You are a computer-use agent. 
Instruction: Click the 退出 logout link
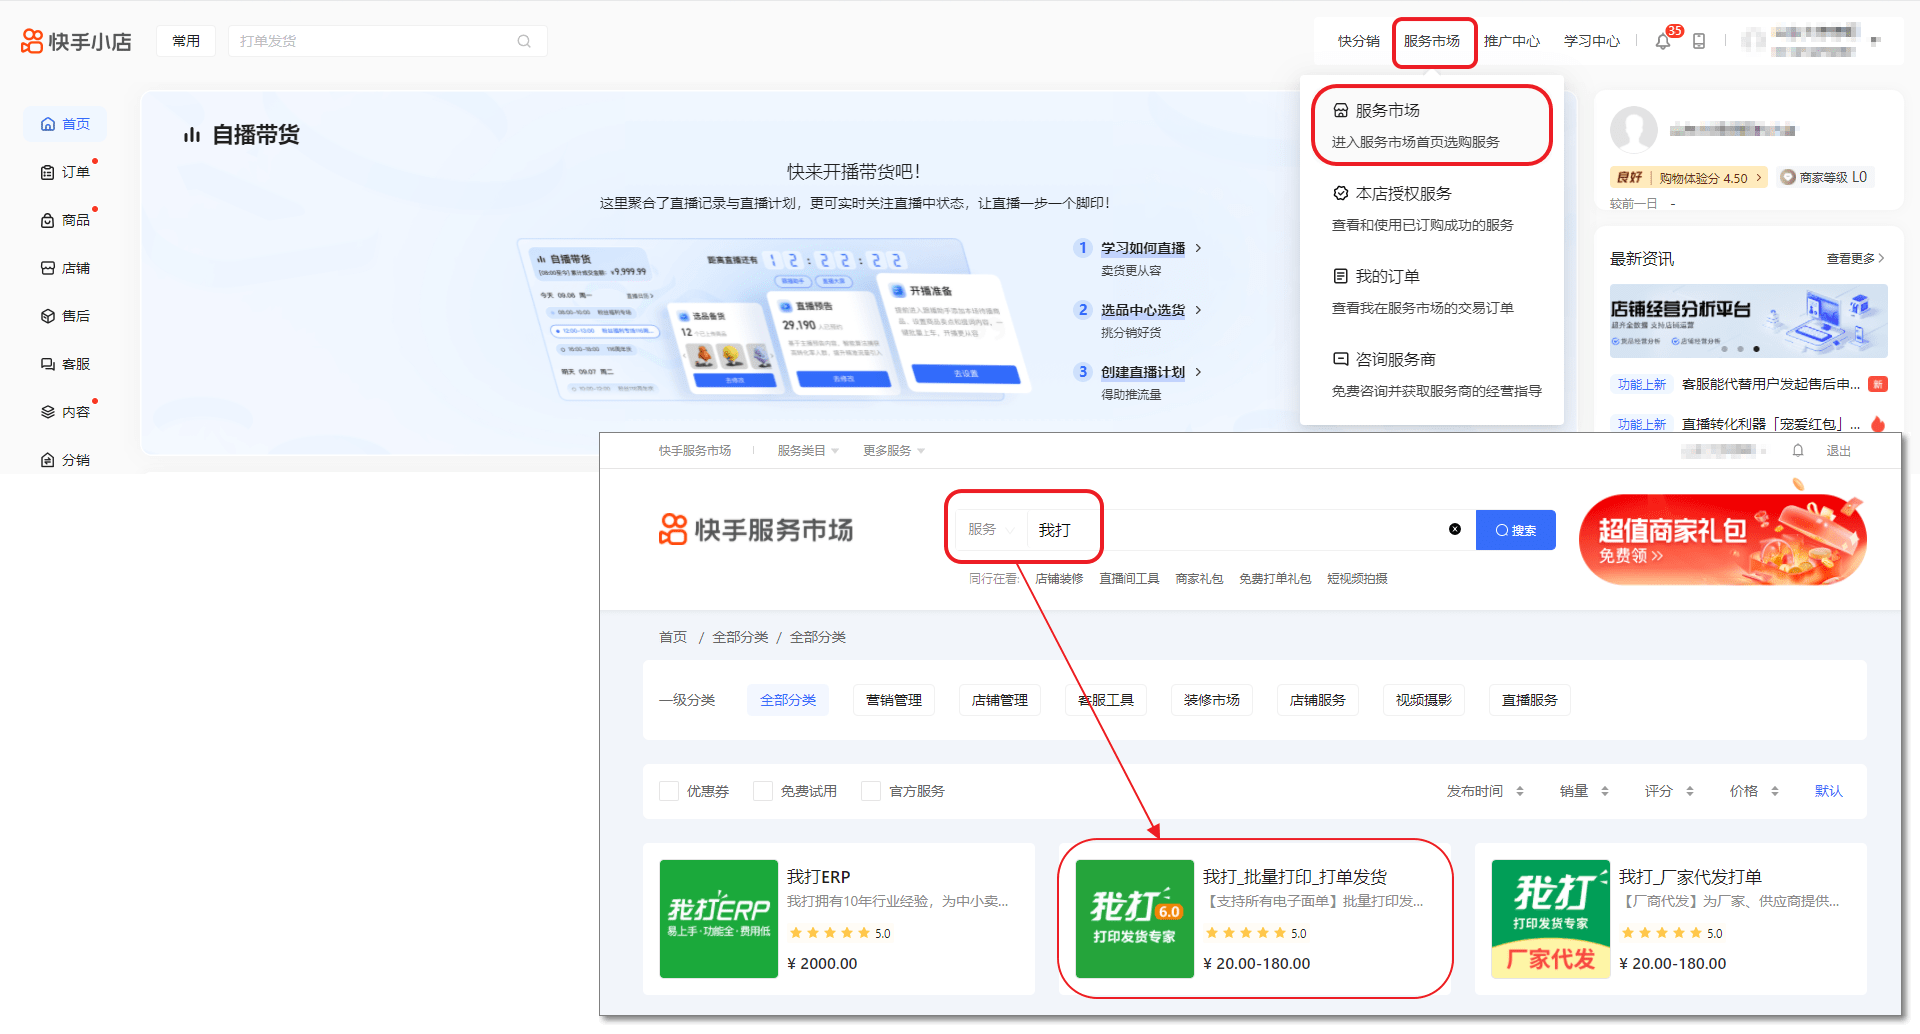pyautogui.click(x=1839, y=451)
